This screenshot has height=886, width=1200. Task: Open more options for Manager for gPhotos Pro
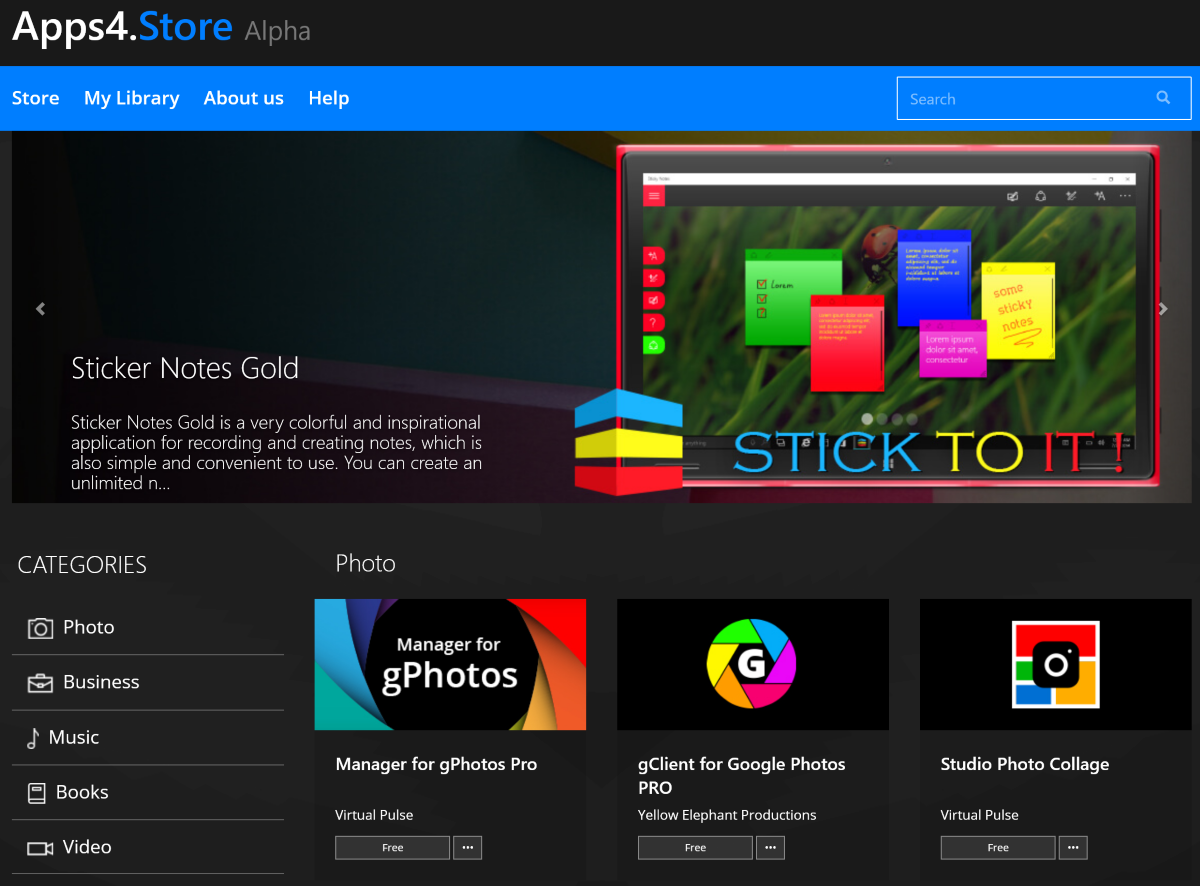pyautogui.click(x=467, y=848)
